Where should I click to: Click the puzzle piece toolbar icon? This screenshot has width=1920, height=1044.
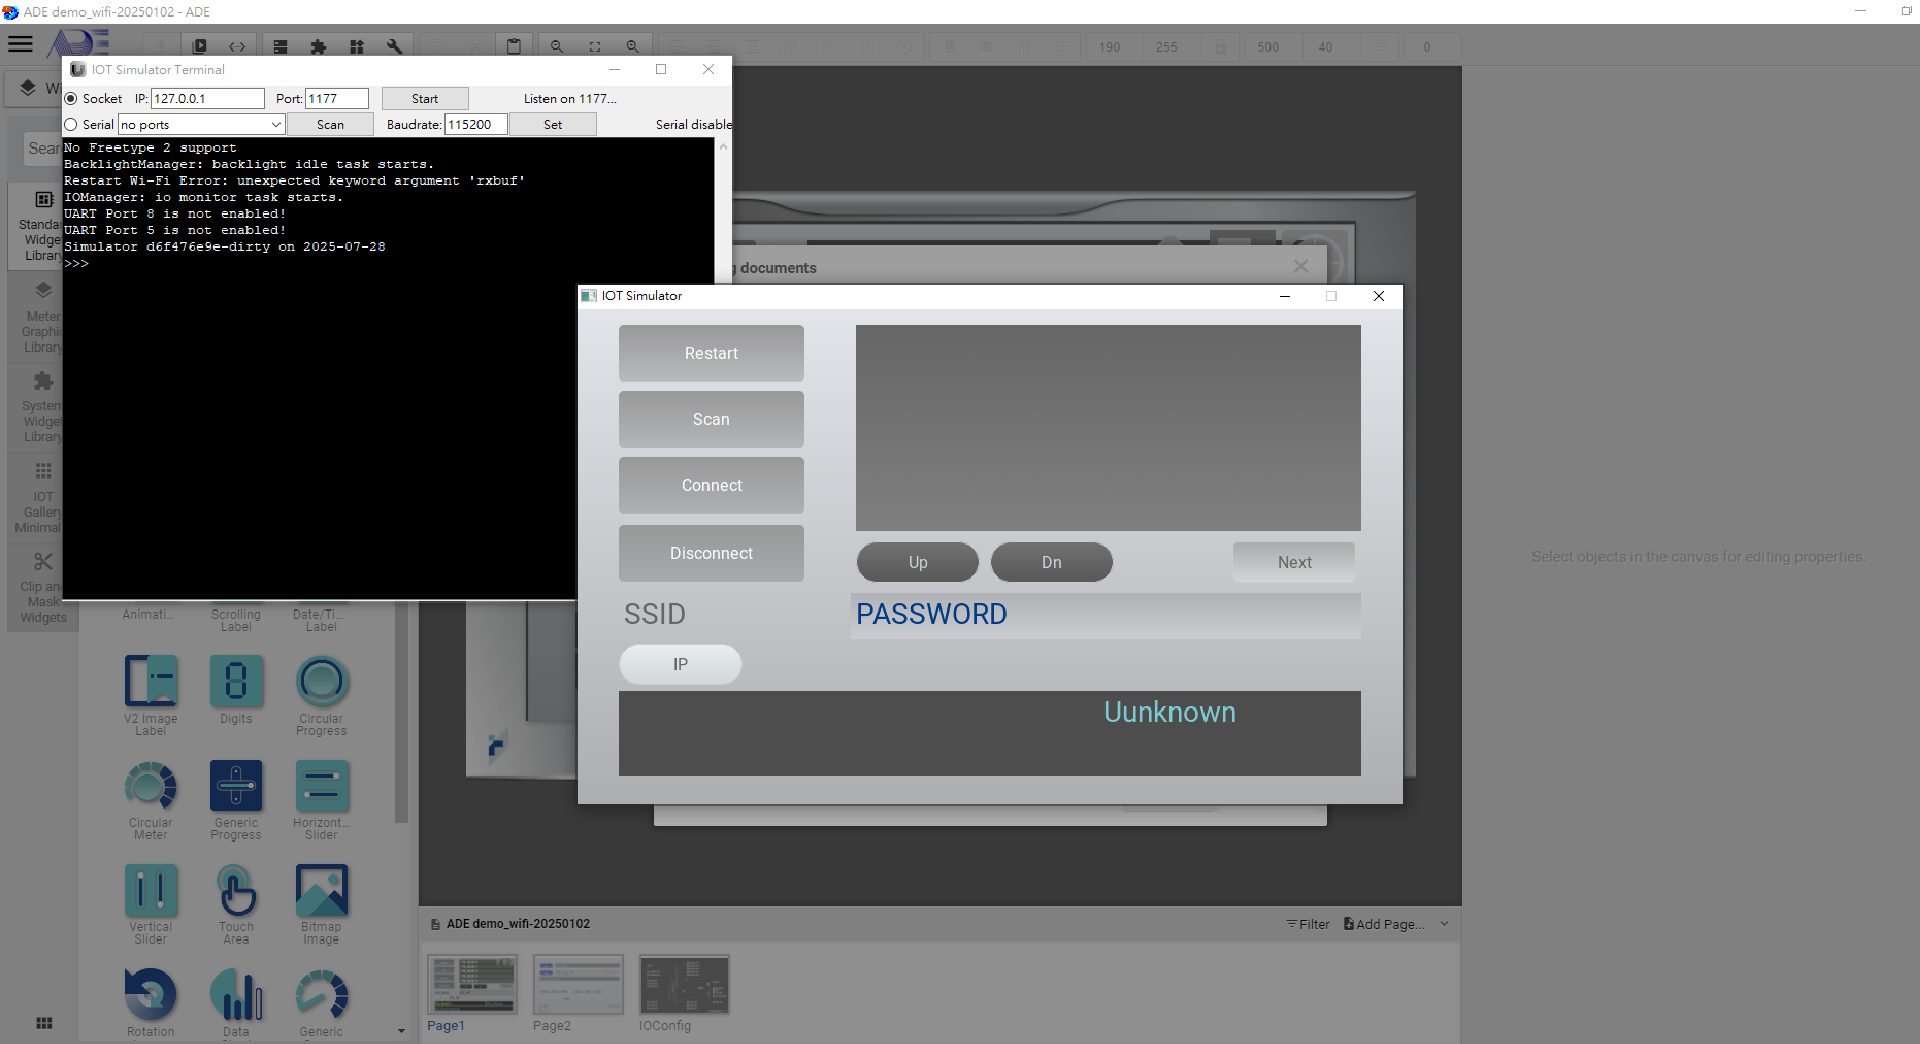click(x=318, y=47)
